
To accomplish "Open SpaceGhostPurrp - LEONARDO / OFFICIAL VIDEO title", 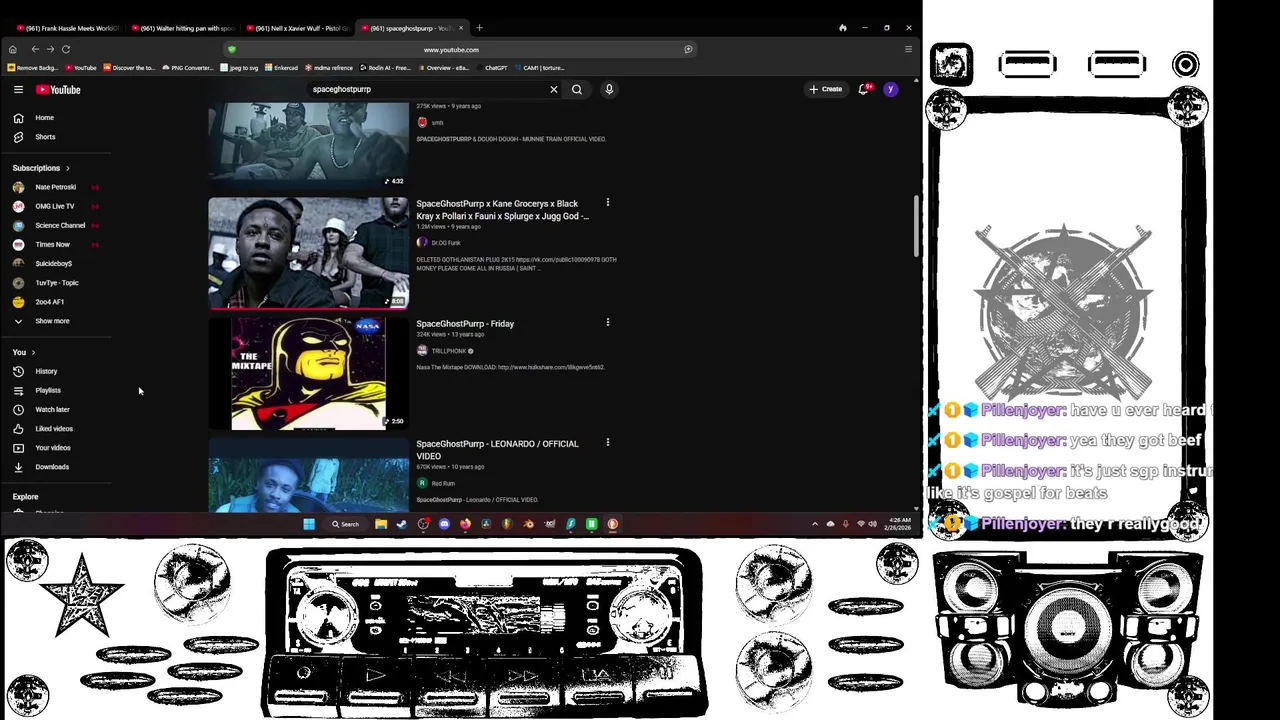I will pos(497,450).
